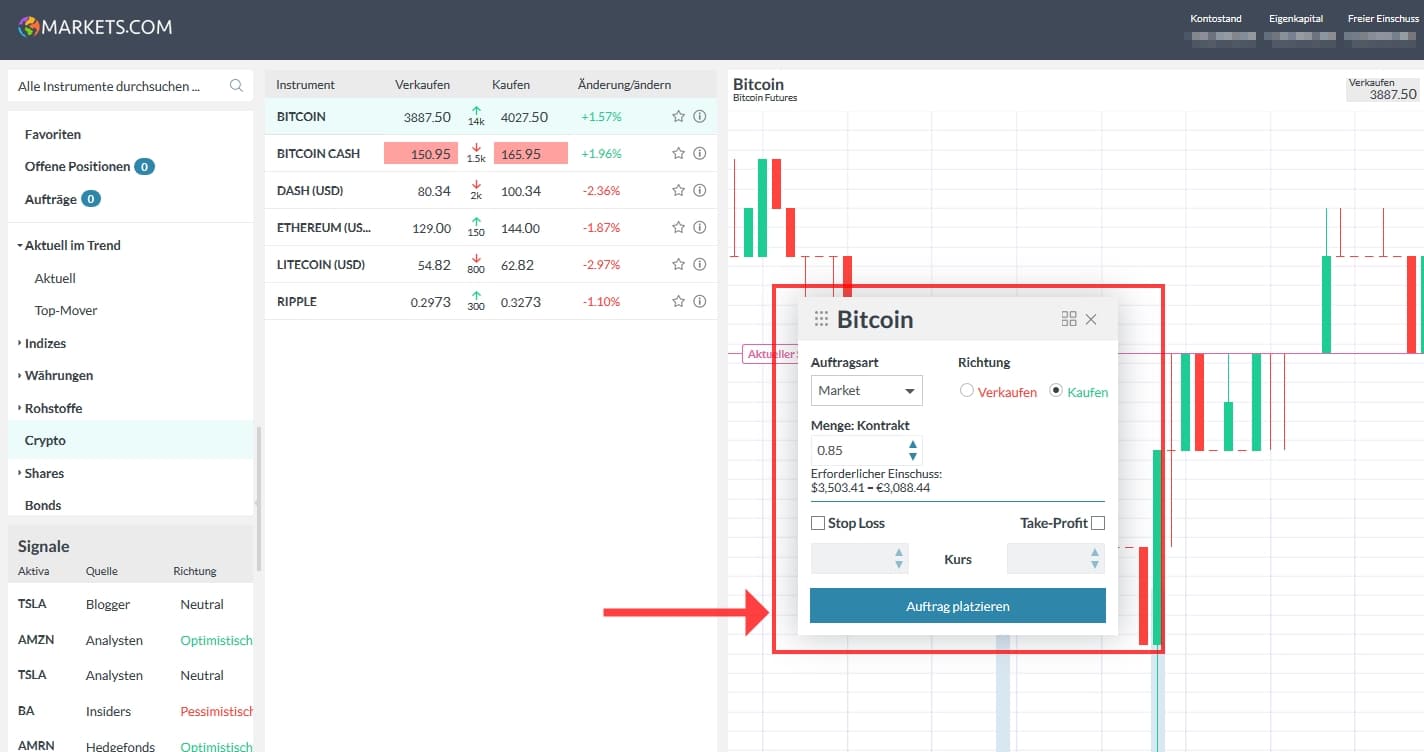Star BITCOIN CASH as favorite
Image resolution: width=1424 pixels, height=752 pixels.
tap(678, 154)
